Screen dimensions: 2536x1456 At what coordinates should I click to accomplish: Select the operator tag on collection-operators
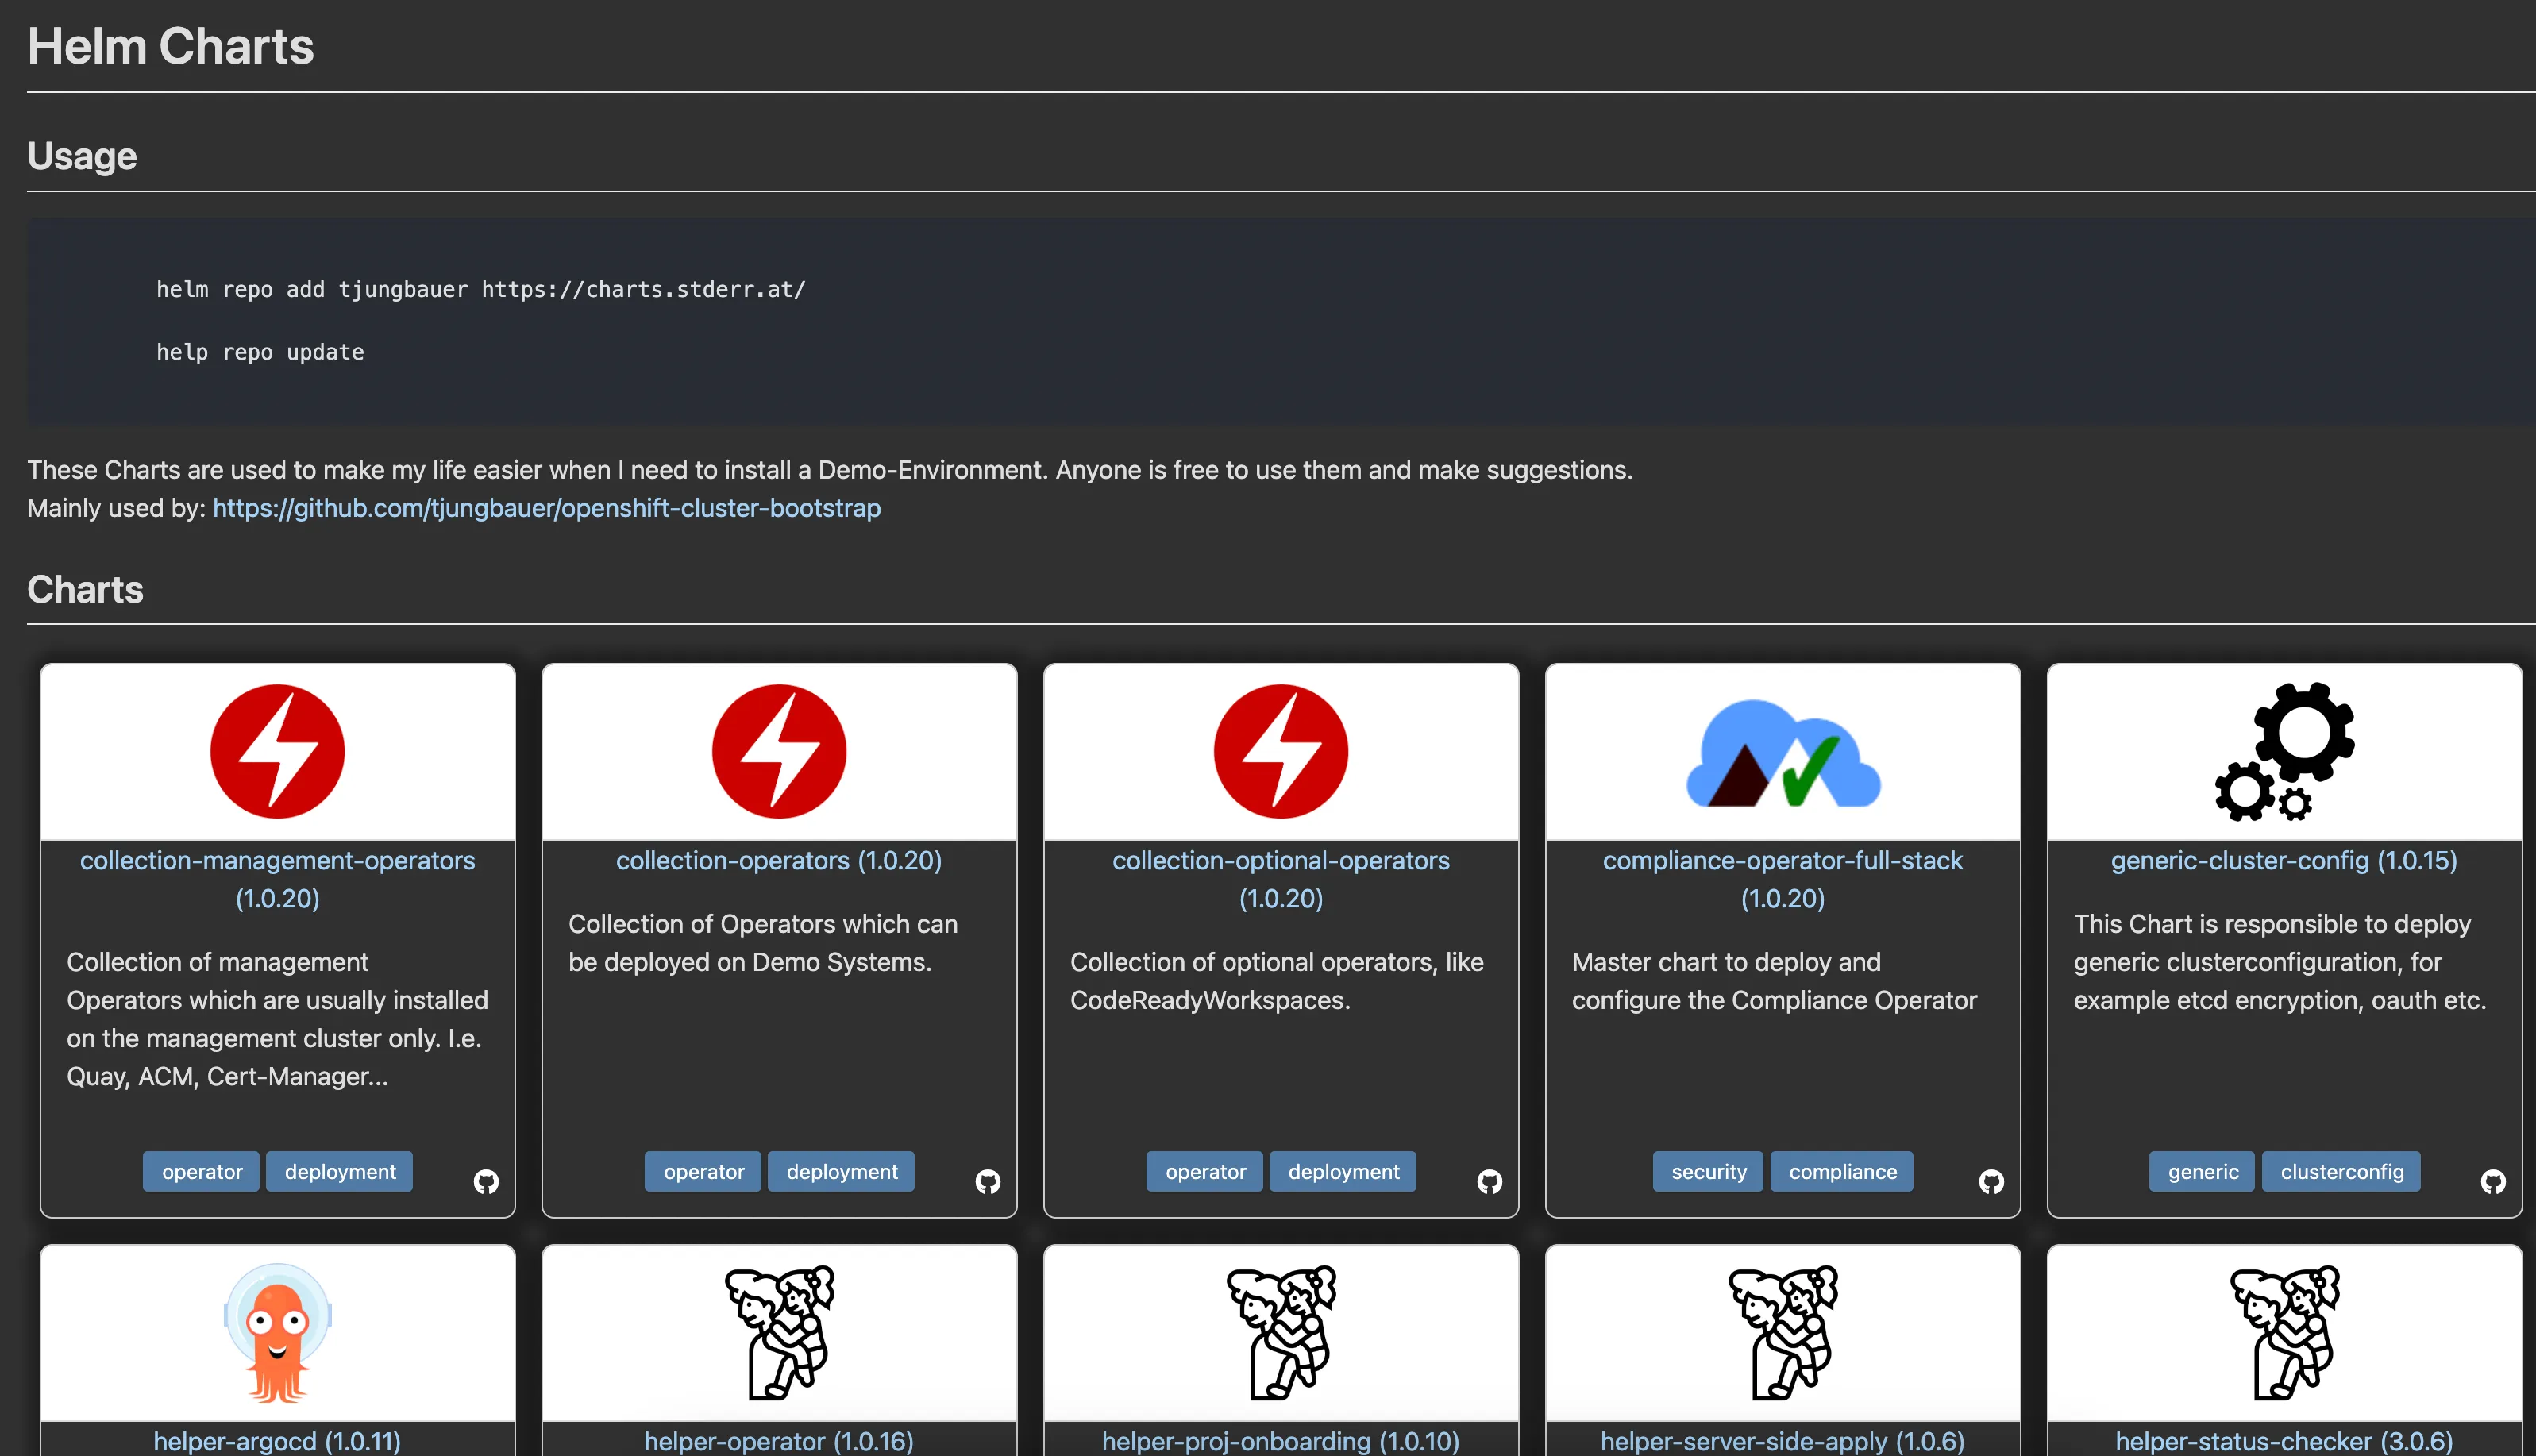[702, 1171]
